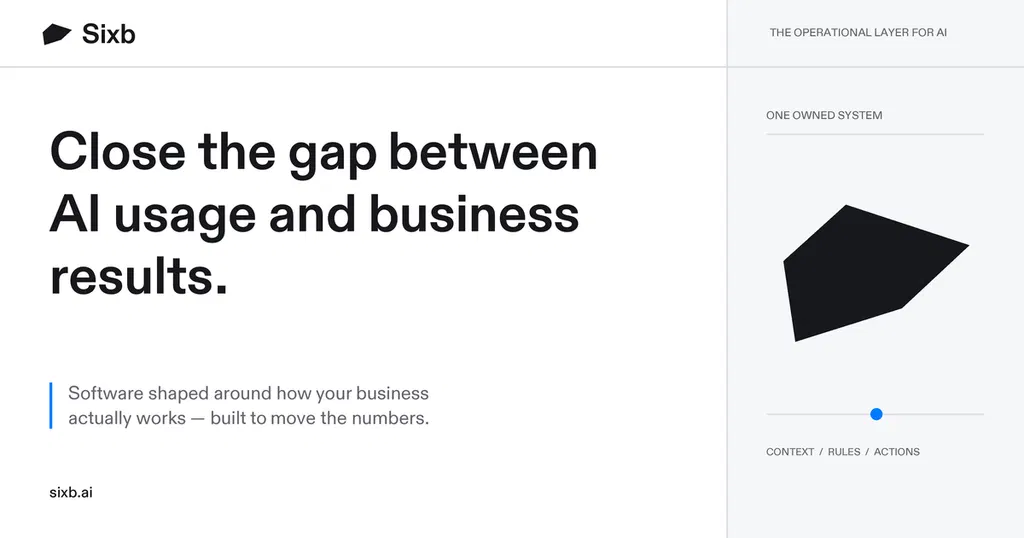Click the ONE OWNED SYSTEM heading
Image resolution: width=1024 pixels, height=538 pixels.
pyautogui.click(x=824, y=116)
